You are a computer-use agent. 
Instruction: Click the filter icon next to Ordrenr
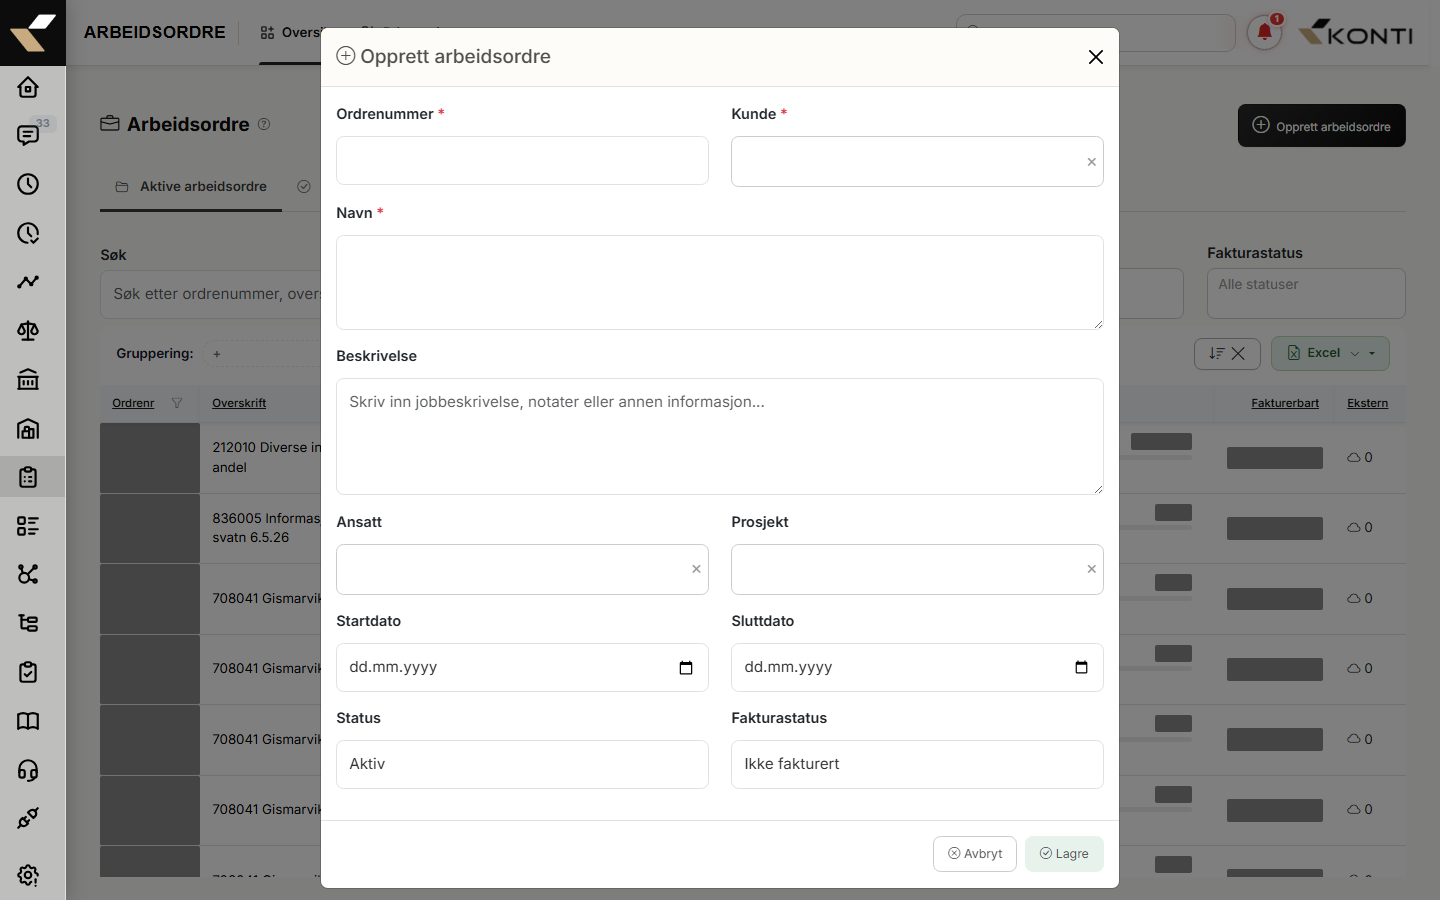point(177,403)
